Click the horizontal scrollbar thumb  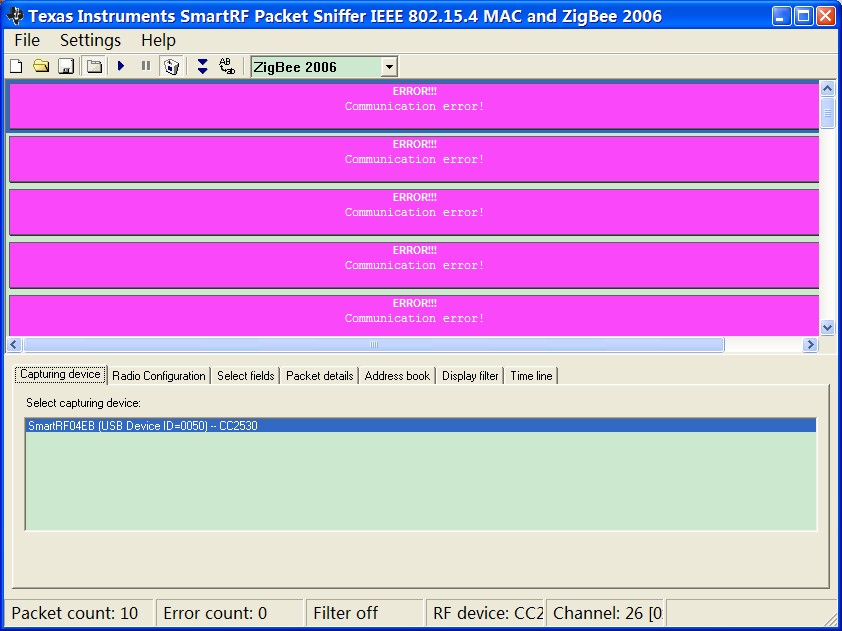(374, 345)
